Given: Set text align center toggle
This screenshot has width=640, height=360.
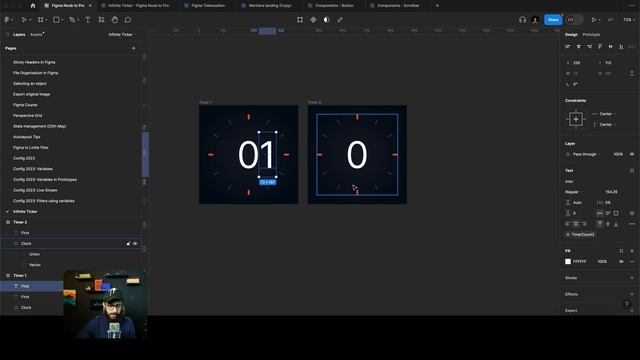Looking at the screenshot, I should pyautogui.click(x=576, y=224).
